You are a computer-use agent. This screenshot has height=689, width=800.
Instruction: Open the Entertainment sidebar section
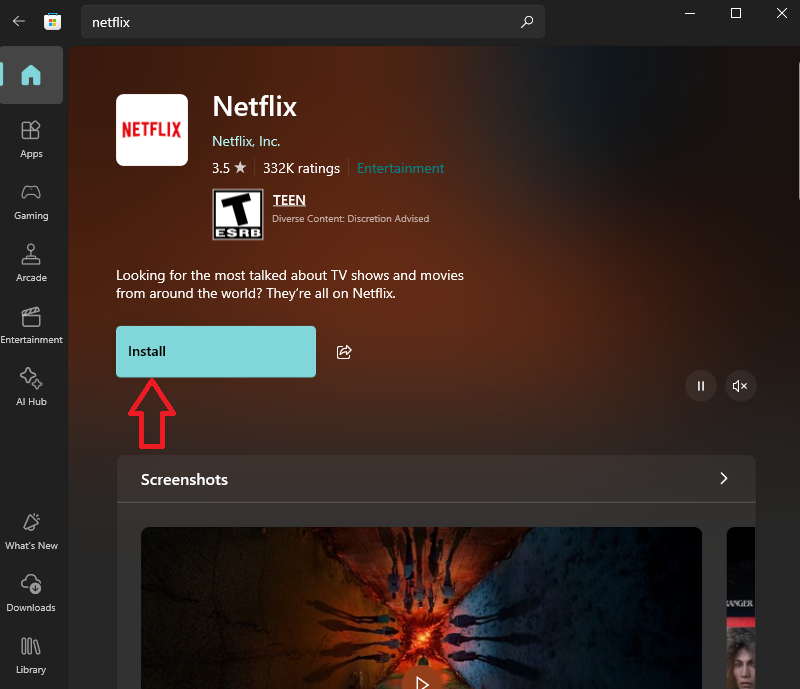[x=31, y=326]
